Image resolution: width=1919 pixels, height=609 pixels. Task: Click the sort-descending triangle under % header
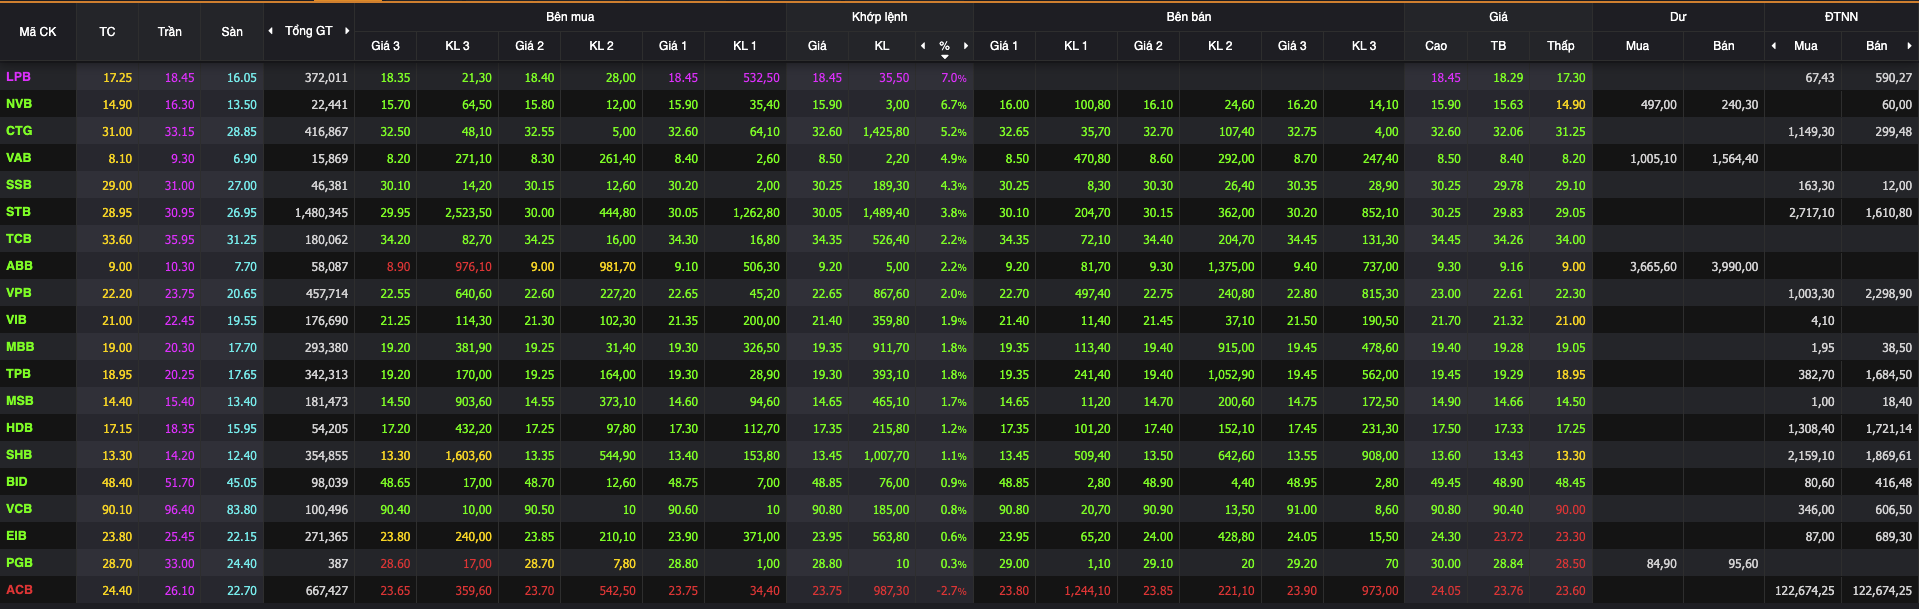(944, 57)
